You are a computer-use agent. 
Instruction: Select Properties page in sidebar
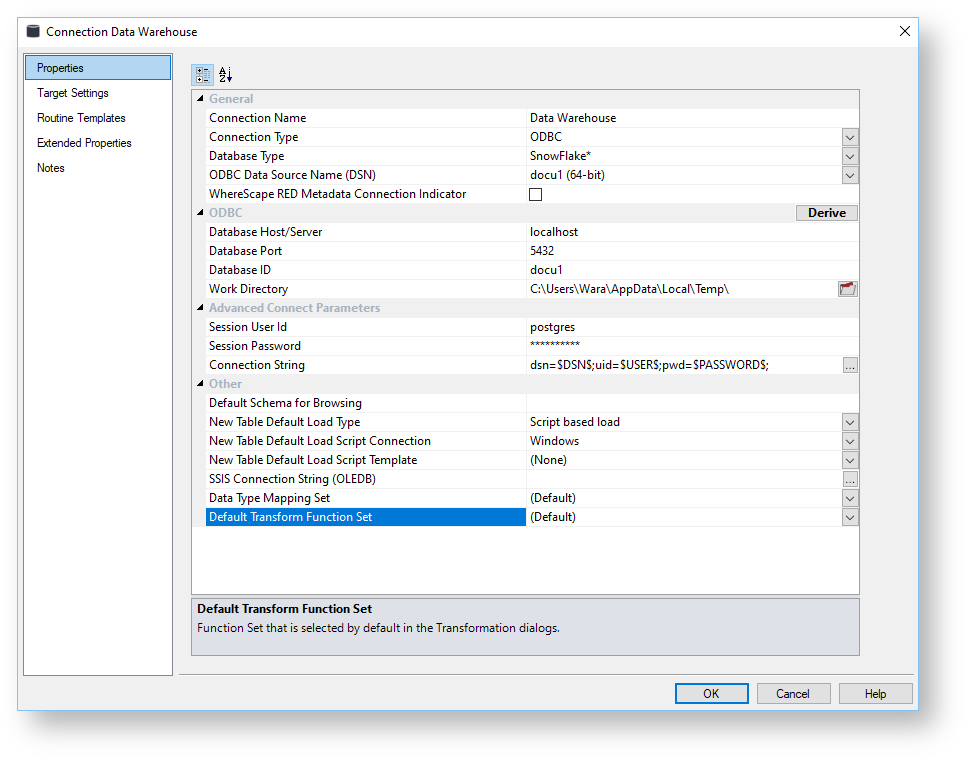tap(98, 68)
